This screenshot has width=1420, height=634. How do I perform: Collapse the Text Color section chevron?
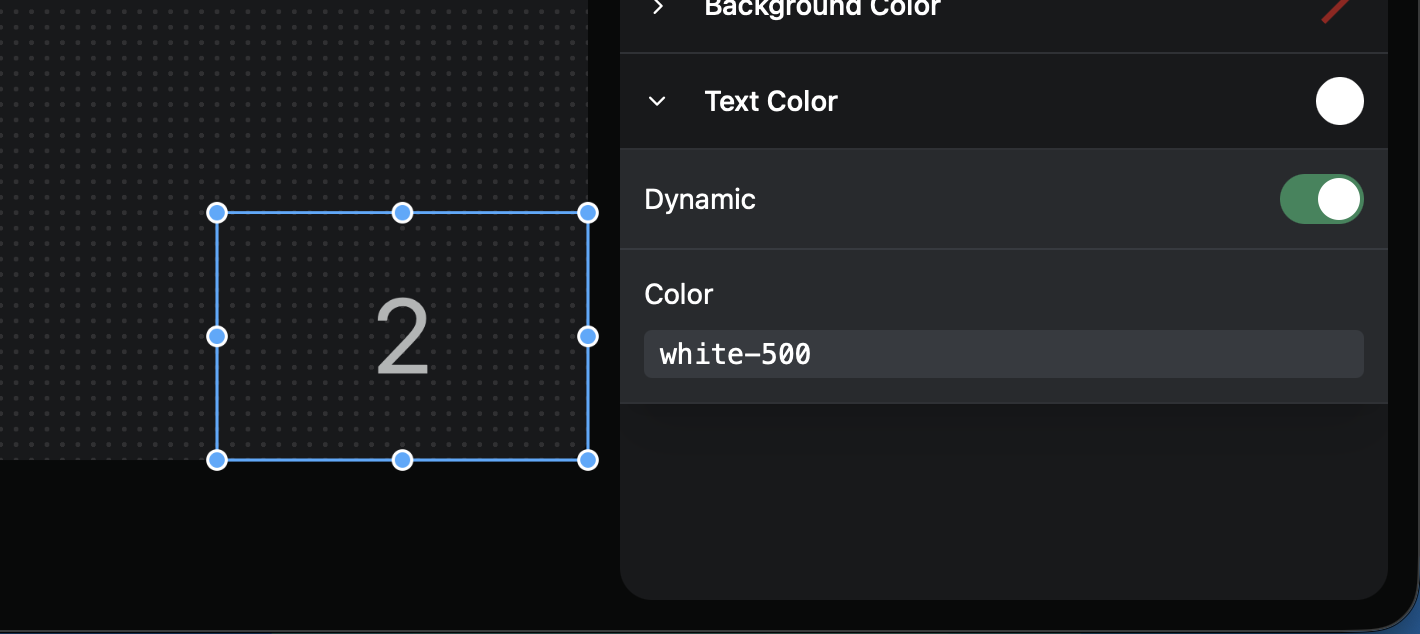click(x=657, y=101)
